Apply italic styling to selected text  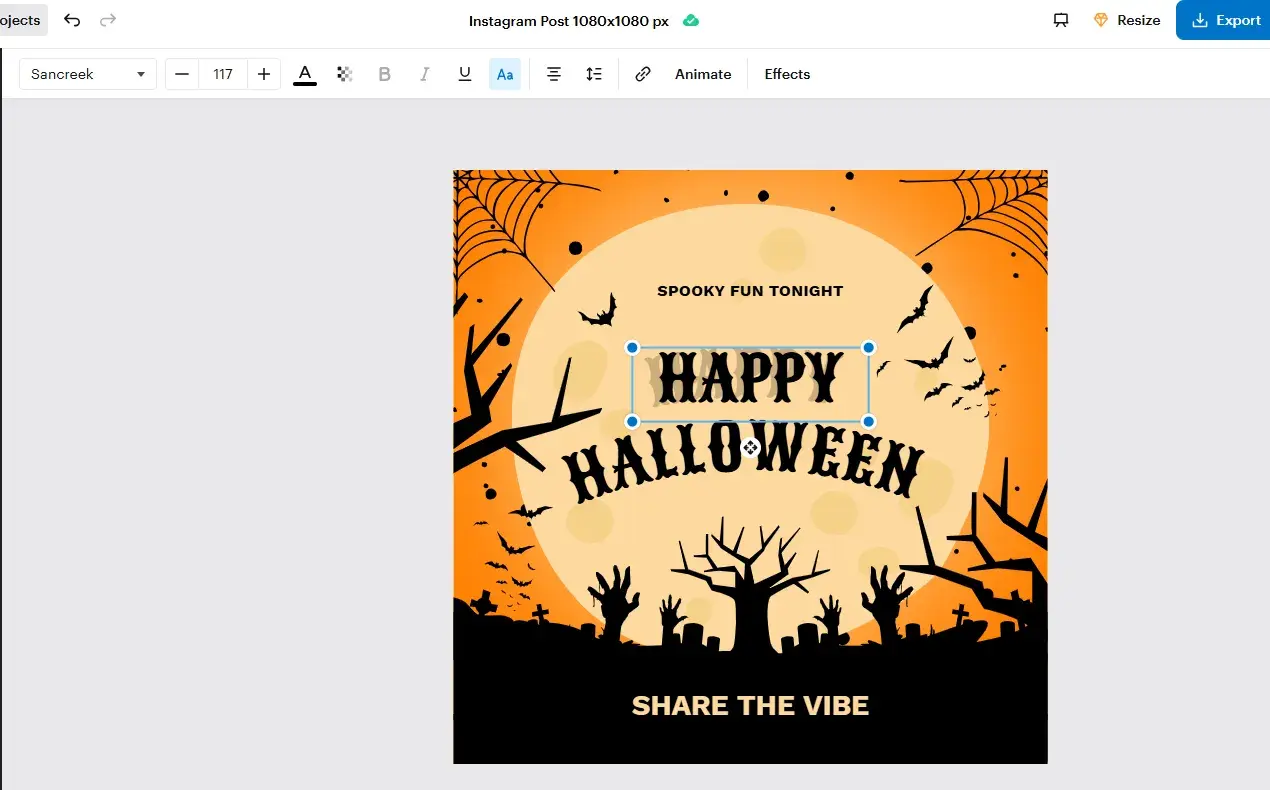[x=424, y=73]
